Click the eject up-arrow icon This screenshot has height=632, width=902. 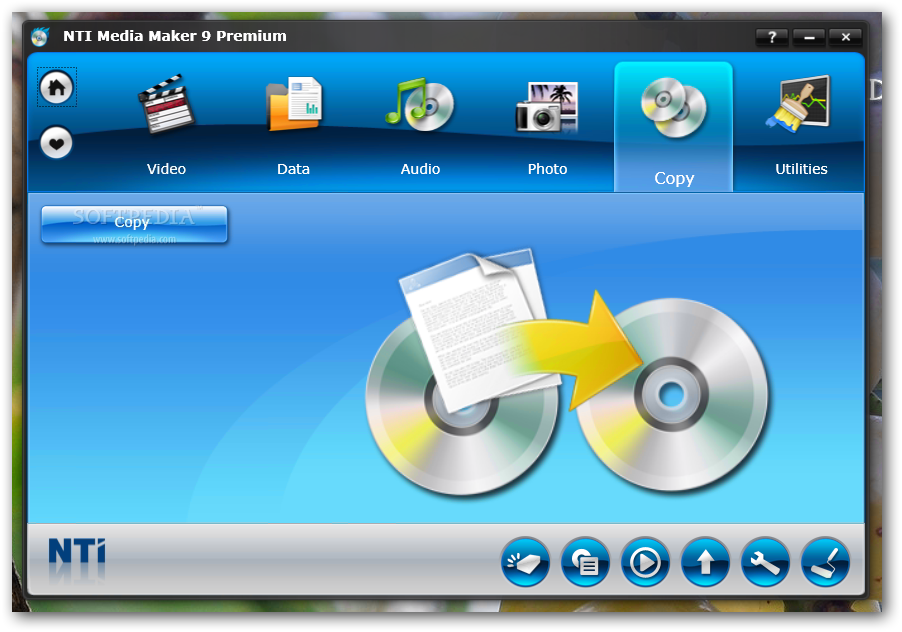705,562
